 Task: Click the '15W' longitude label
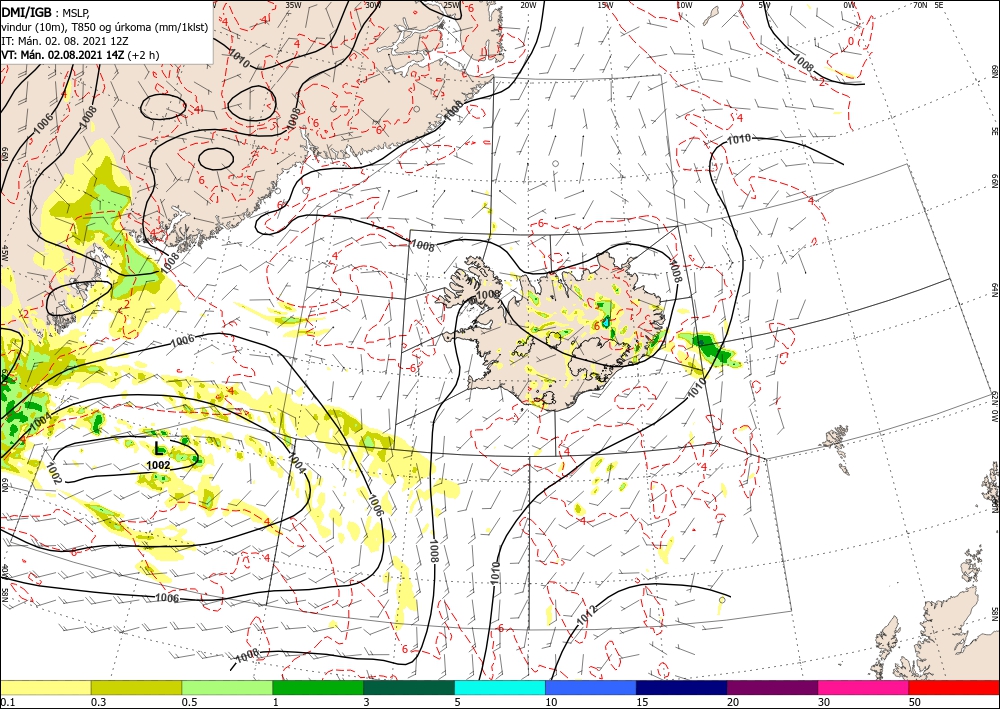(606, 5)
